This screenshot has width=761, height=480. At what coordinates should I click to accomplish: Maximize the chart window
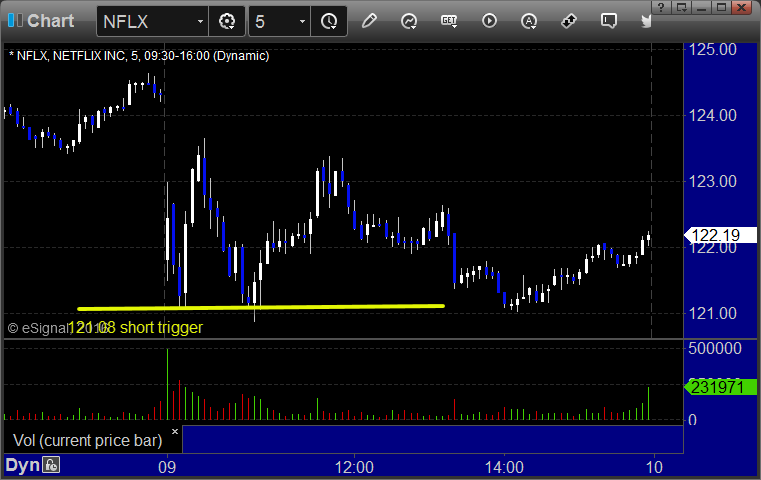[x=721, y=7]
